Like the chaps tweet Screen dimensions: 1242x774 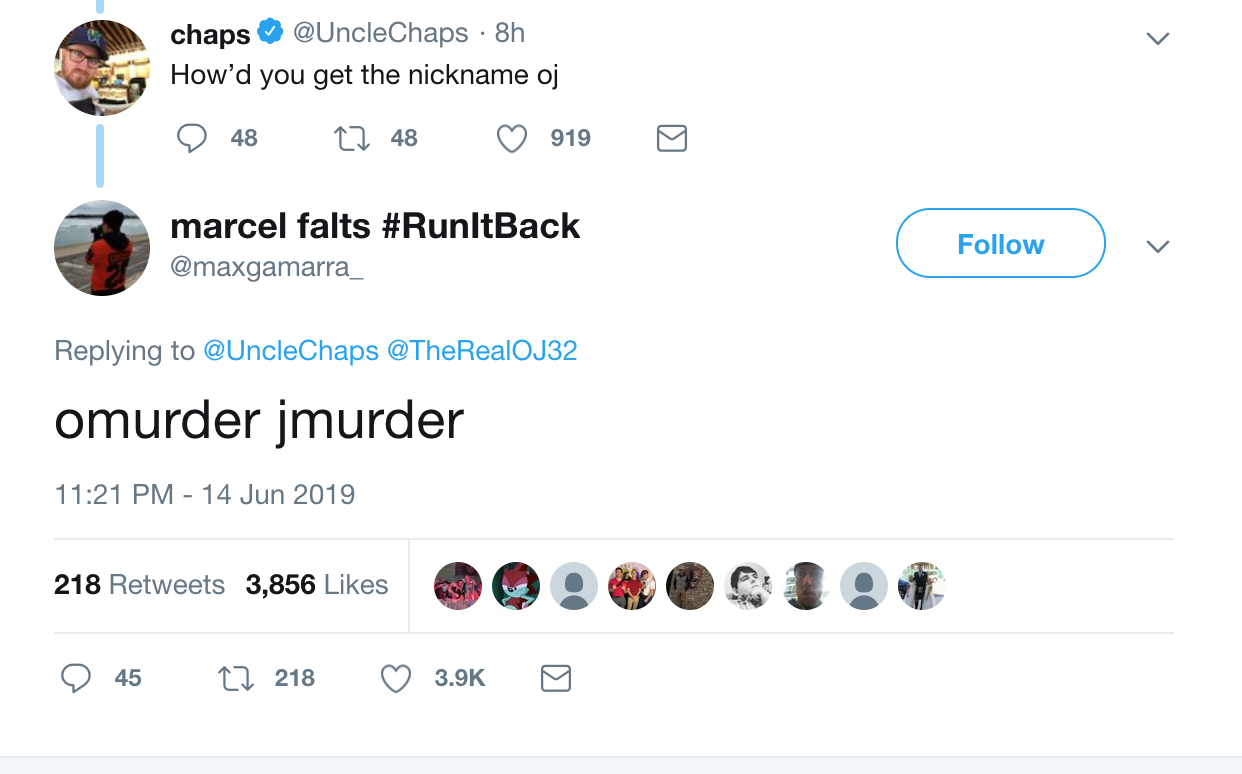tap(512, 138)
